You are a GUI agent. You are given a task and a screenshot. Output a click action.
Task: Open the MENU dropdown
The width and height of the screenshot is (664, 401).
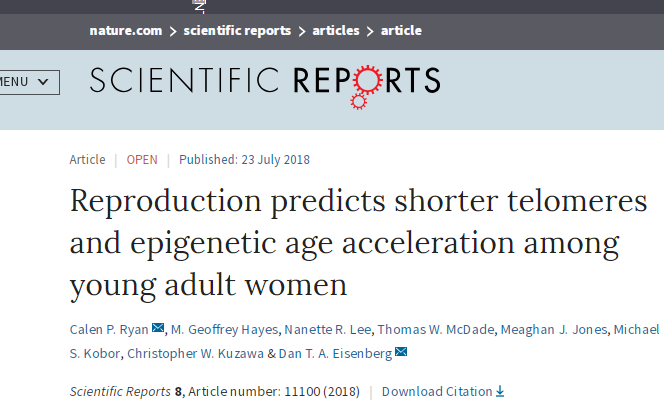[x=28, y=82]
